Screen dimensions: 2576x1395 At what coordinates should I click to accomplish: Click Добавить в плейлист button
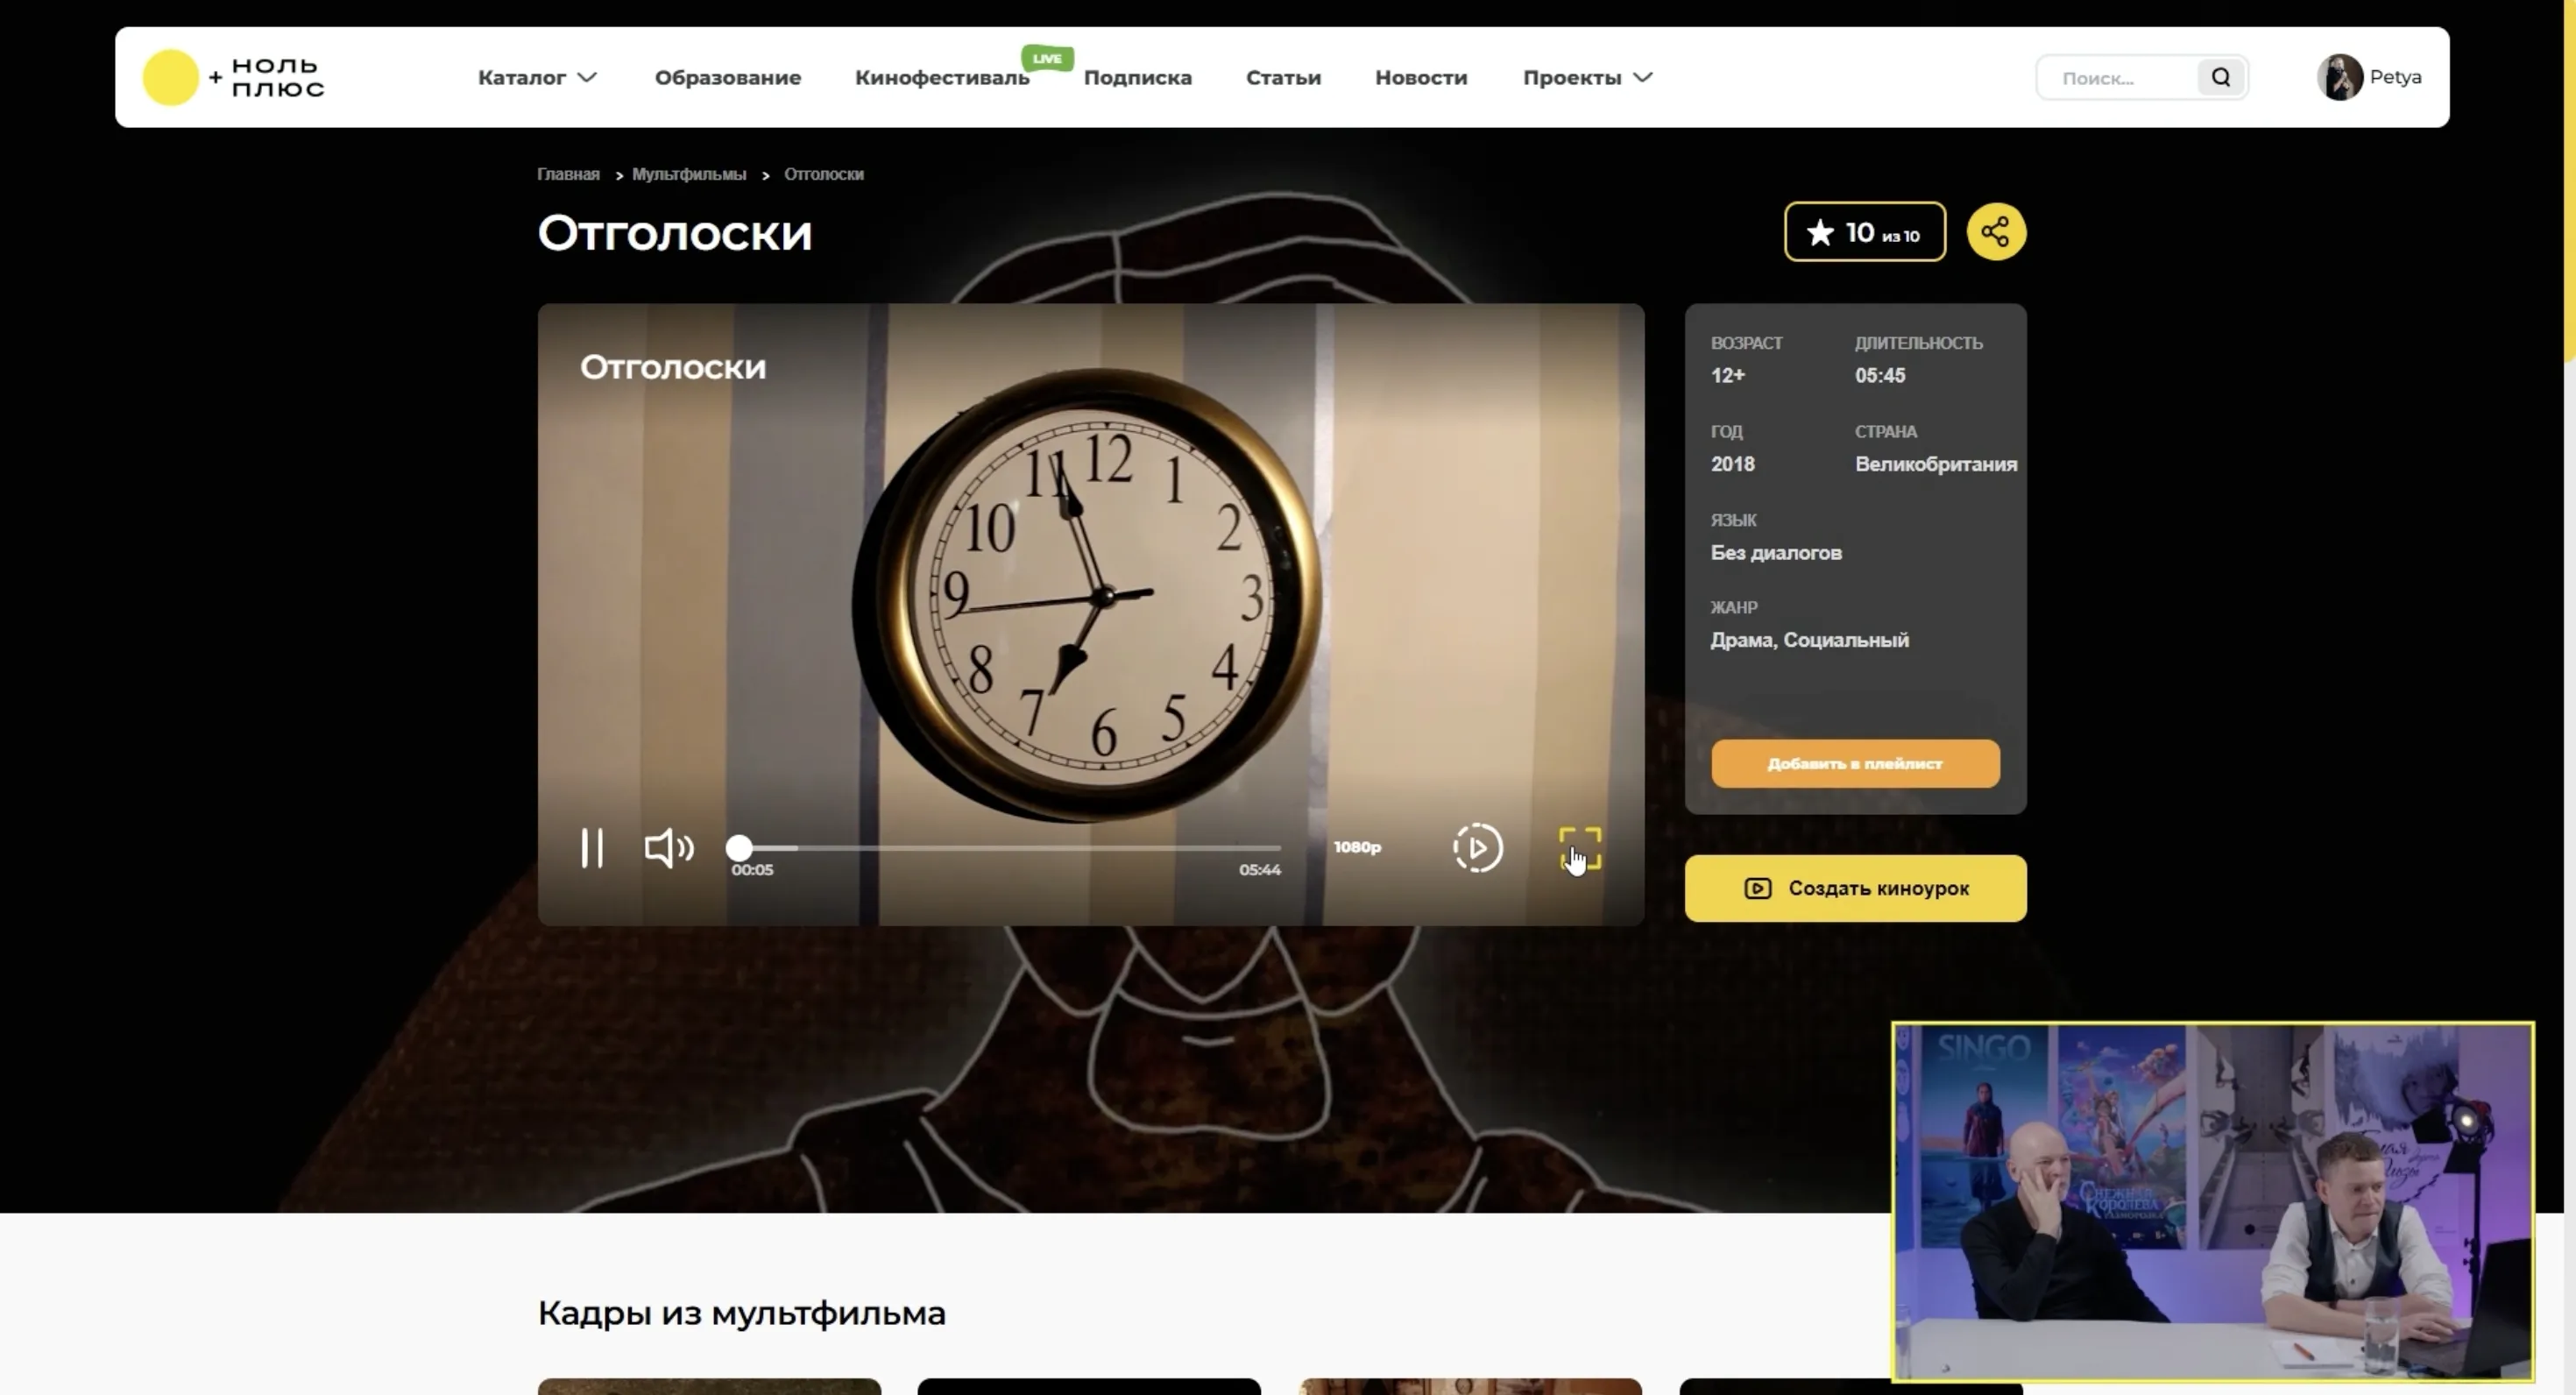coord(1855,763)
